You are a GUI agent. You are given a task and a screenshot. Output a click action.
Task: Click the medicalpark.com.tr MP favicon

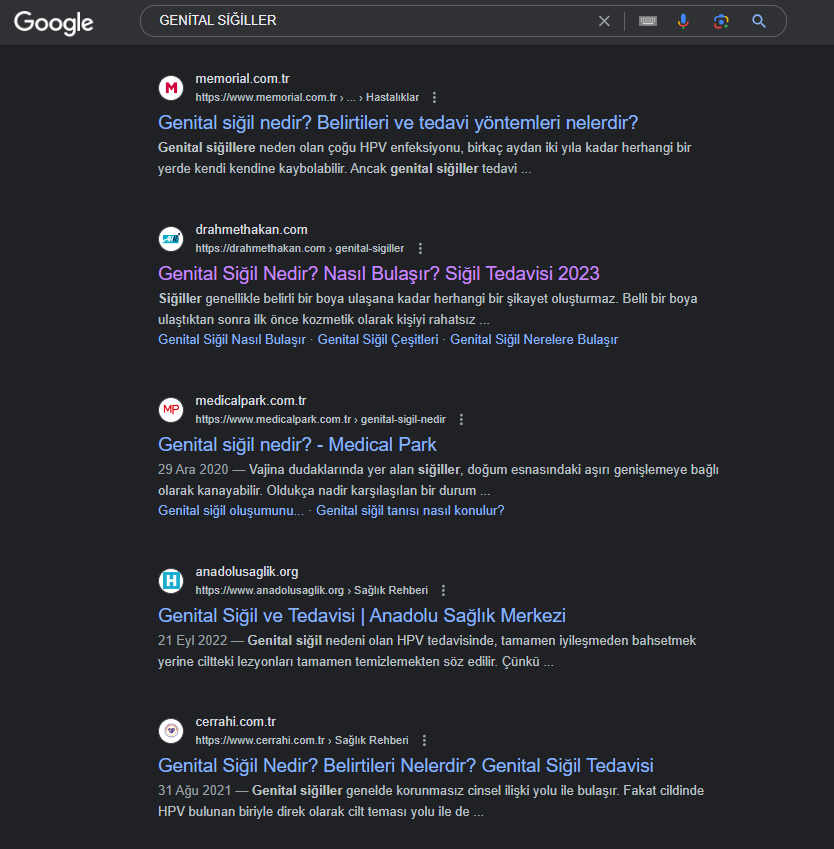click(x=171, y=410)
